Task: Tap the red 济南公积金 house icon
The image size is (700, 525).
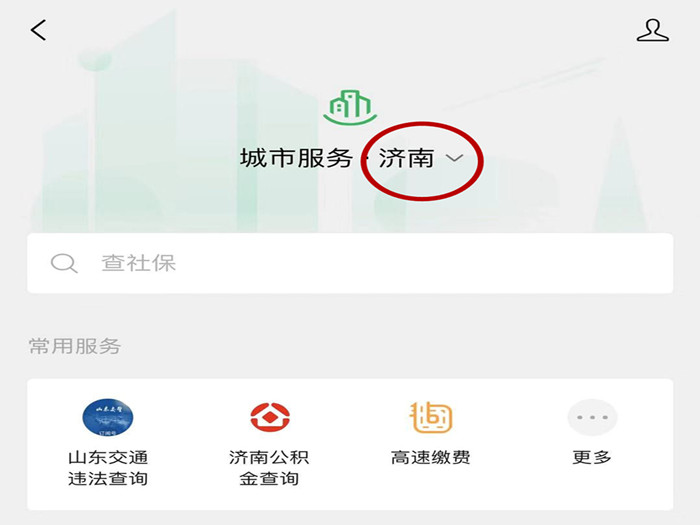Action: point(270,417)
